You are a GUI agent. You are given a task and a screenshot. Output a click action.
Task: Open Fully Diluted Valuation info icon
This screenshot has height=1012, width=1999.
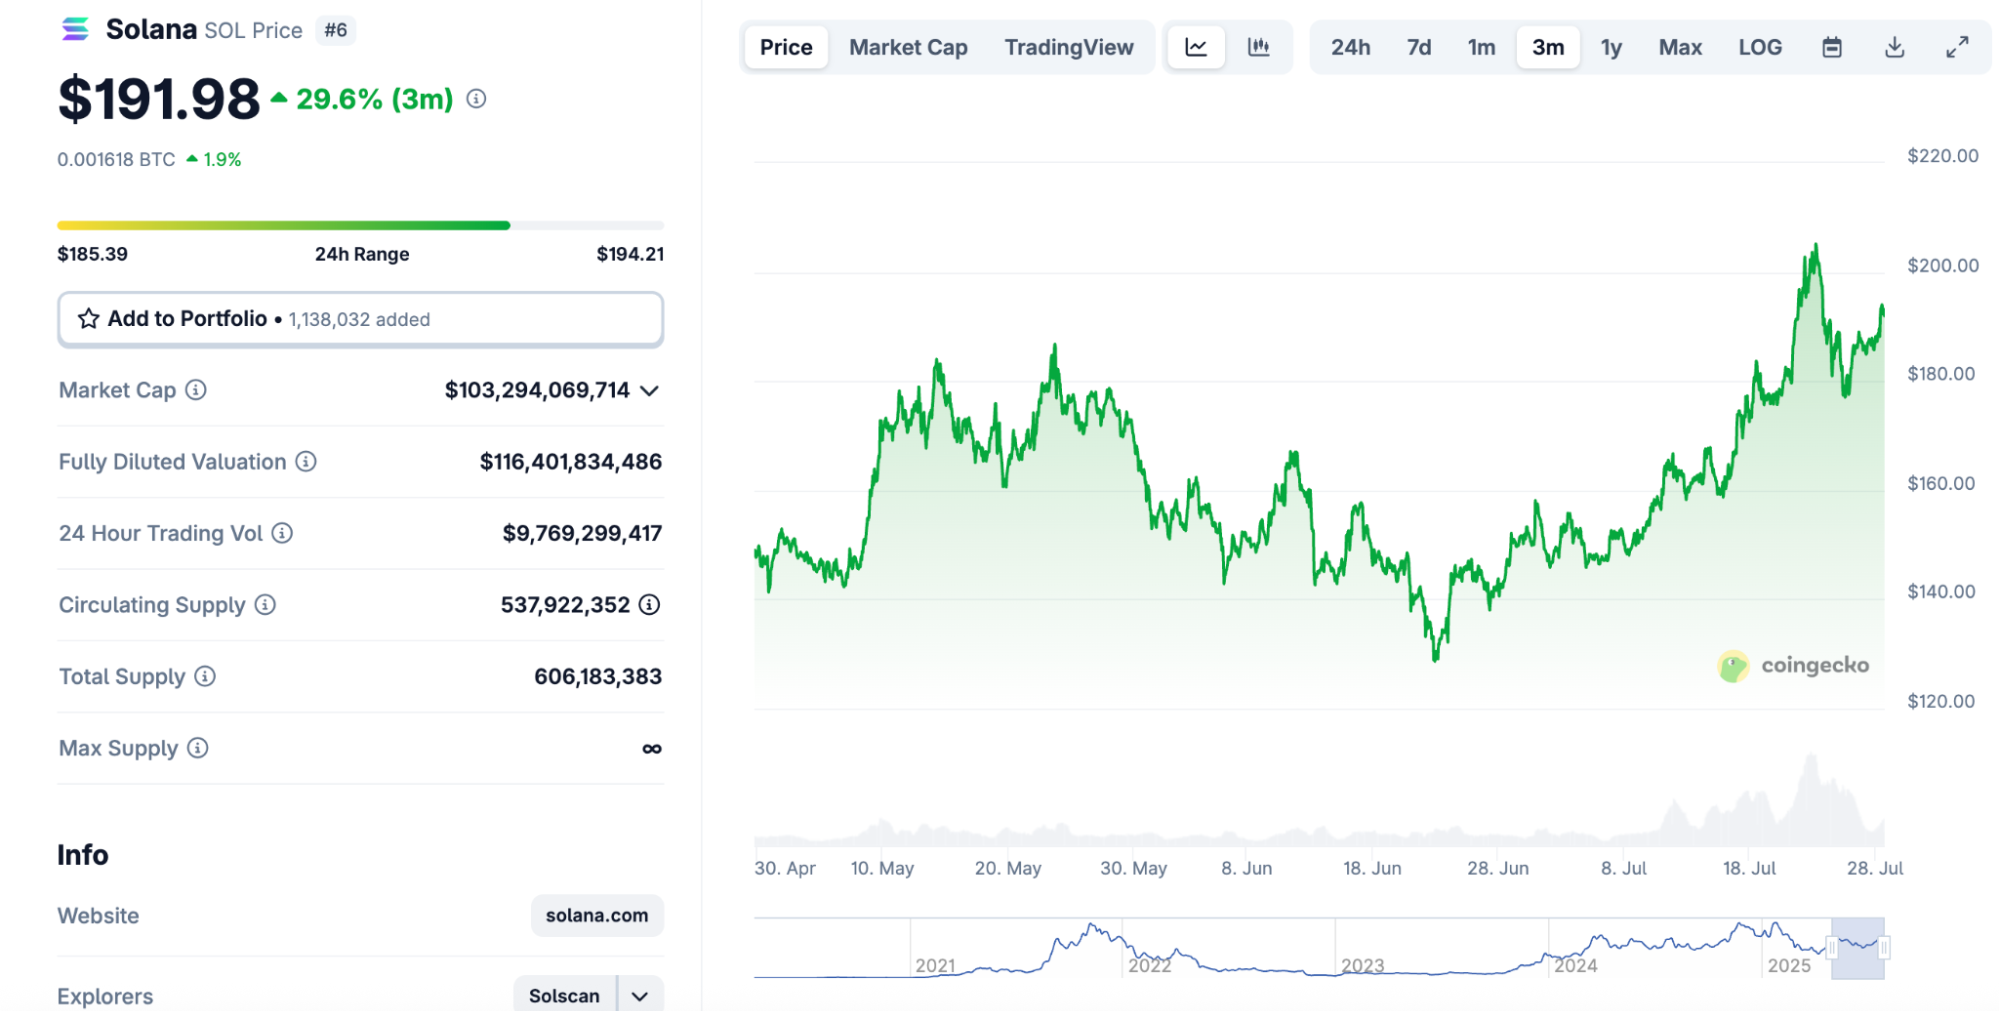pyautogui.click(x=306, y=461)
